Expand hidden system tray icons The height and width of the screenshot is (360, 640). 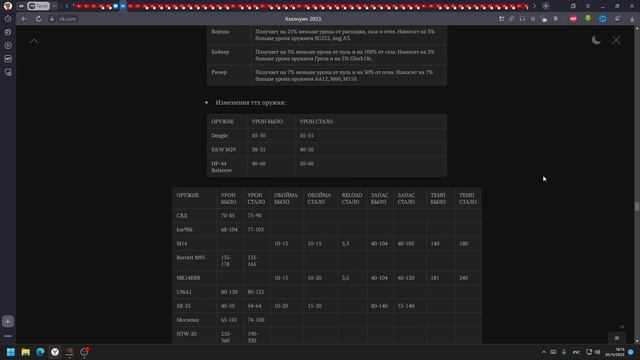[x=544, y=352]
